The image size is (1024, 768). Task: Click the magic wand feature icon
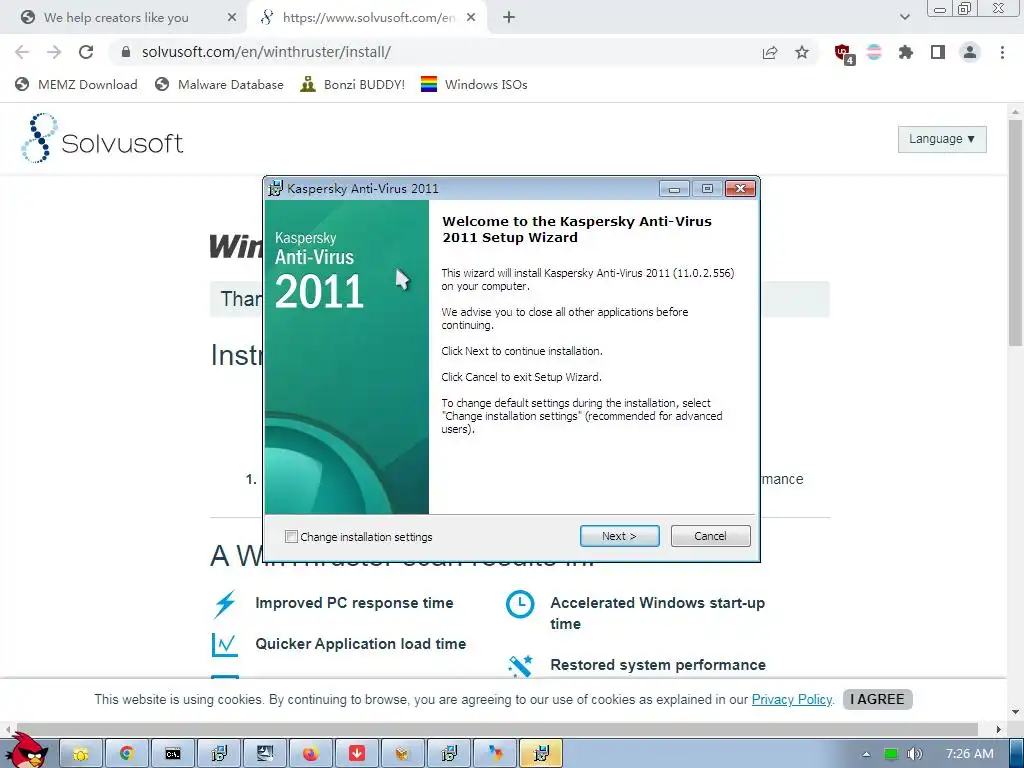(x=520, y=666)
